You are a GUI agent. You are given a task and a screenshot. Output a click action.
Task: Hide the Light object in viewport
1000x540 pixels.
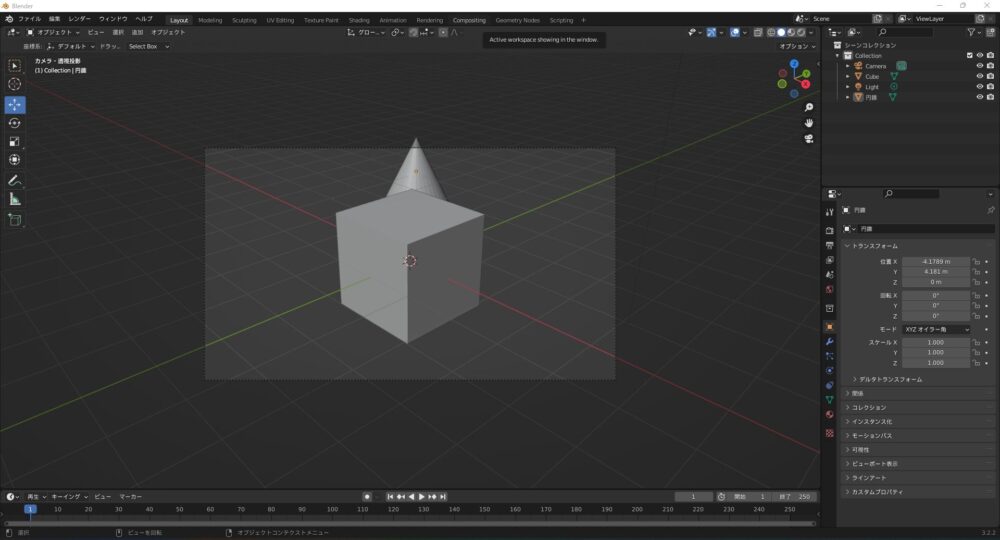980,87
